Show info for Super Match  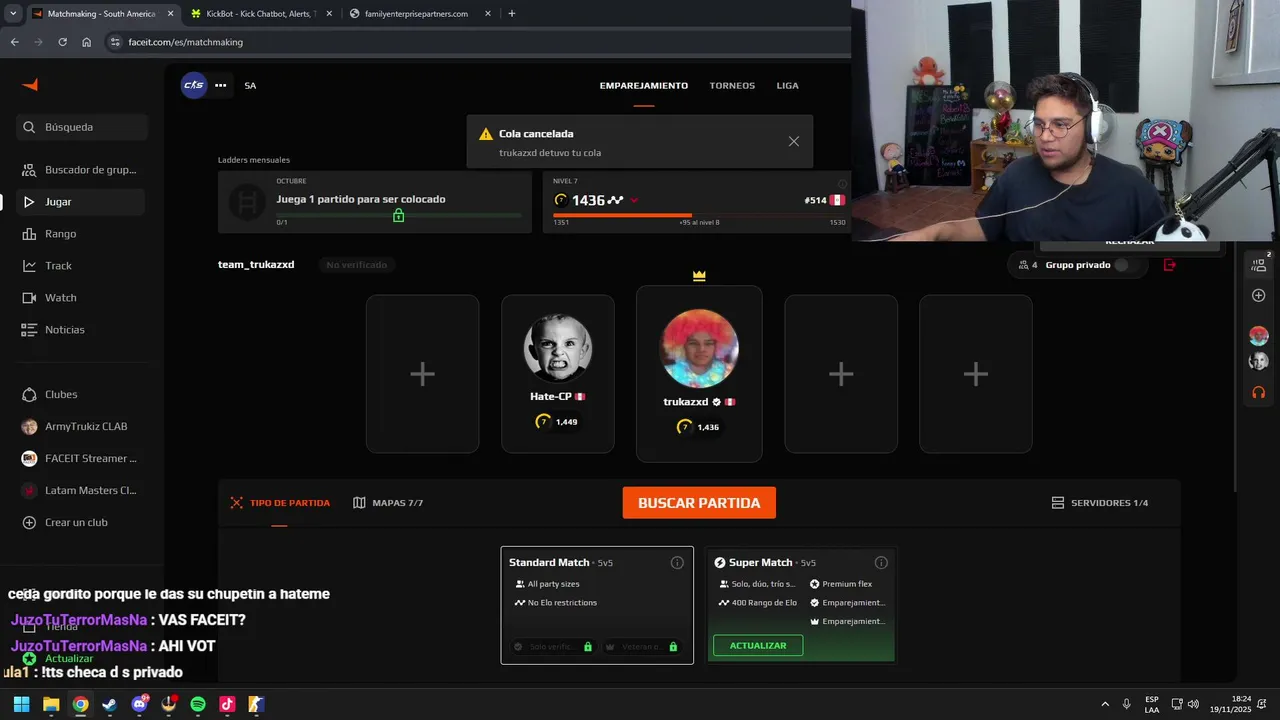coord(881,563)
